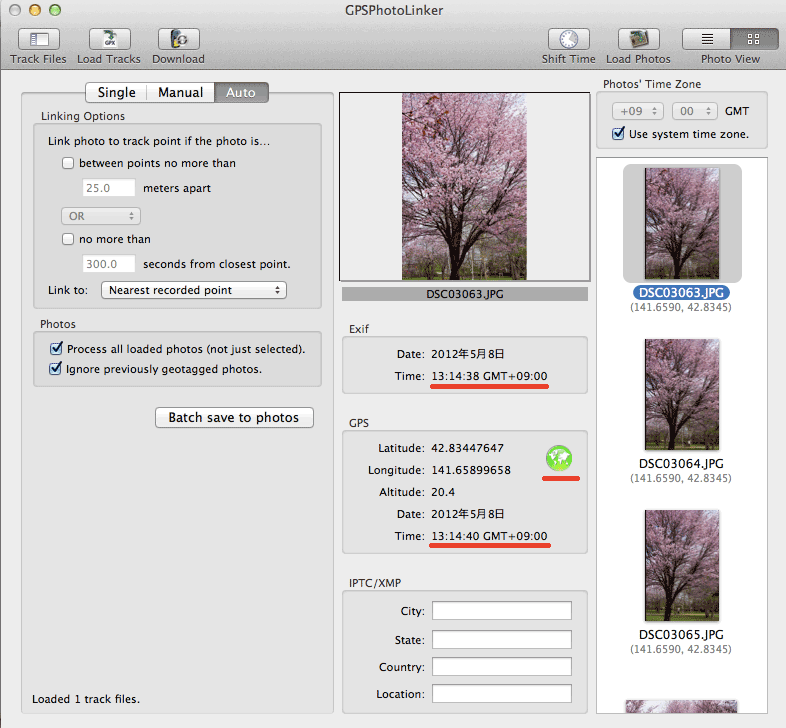Select the Single tab
Viewport: 786px width, 728px height.
[x=116, y=92]
